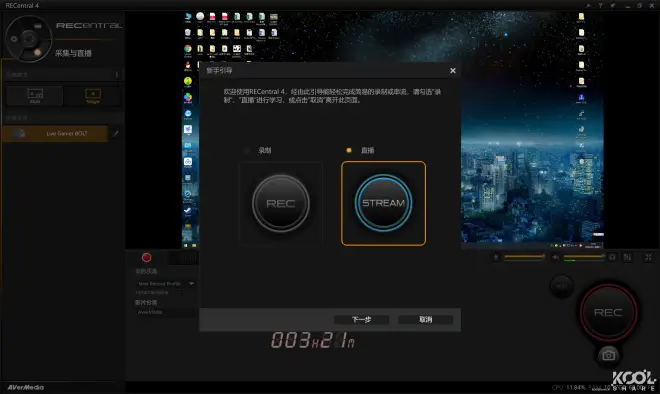Viewport: 660px width, 394px height.
Task: Adjust the microphone volume slider
Action: 524,257
